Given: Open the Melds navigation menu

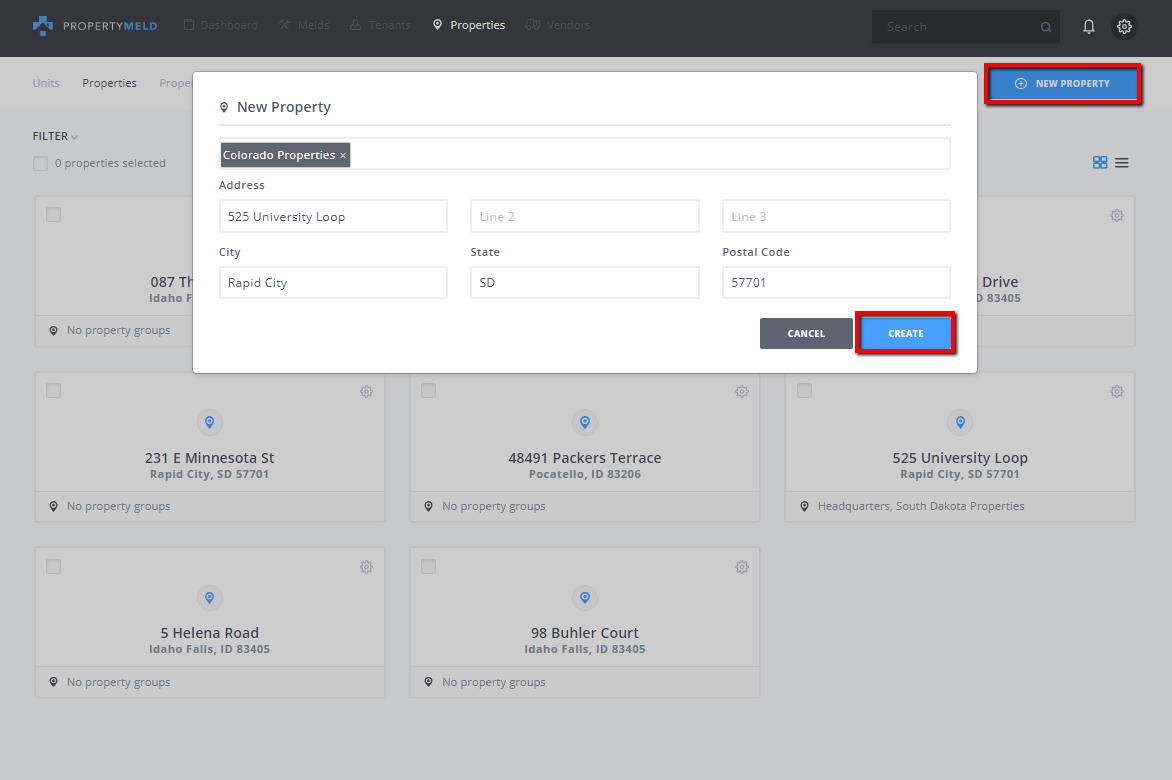Looking at the screenshot, I should pos(304,25).
